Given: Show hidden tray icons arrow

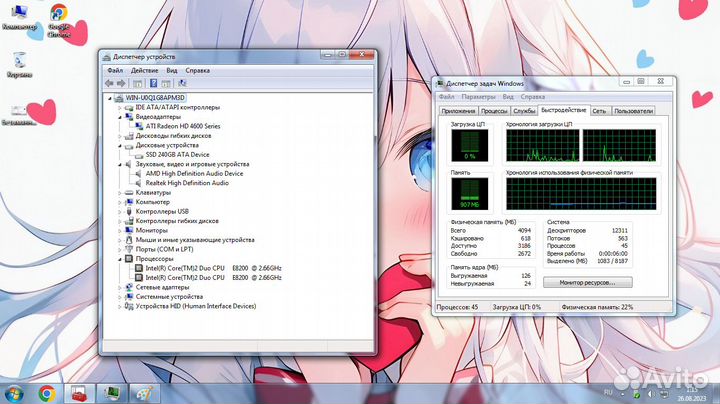Looking at the screenshot, I should (623, 394).
